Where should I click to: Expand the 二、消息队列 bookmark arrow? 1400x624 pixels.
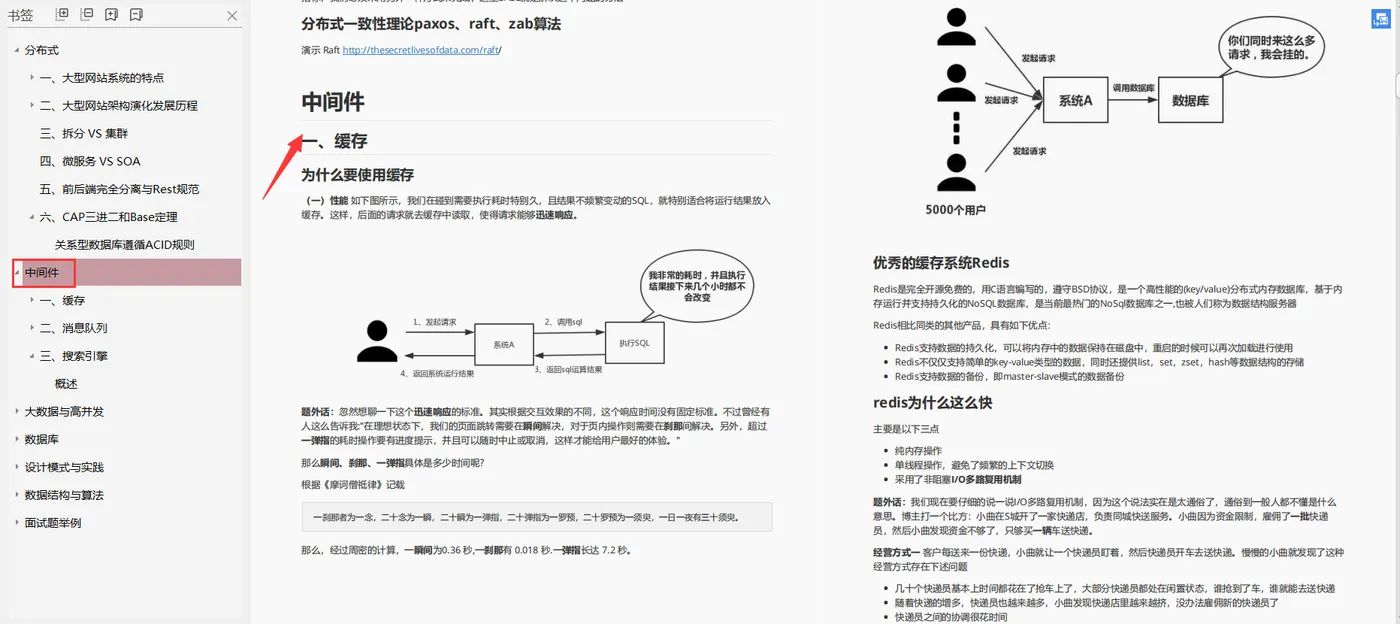point(33,328)
